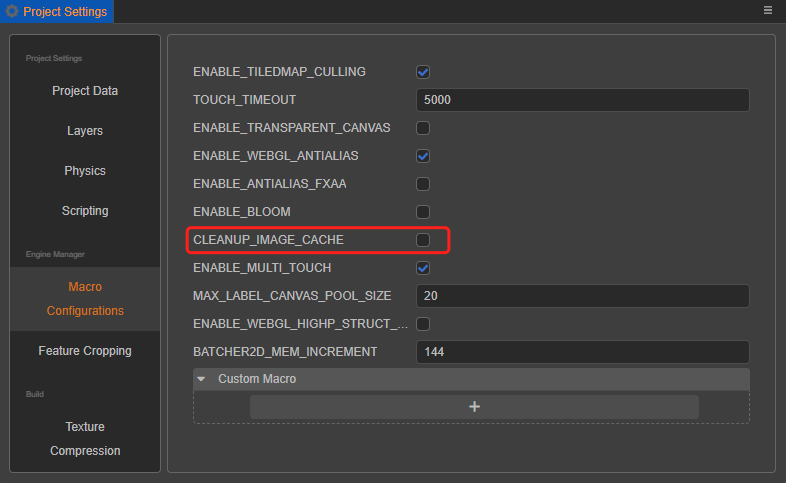The height and width of the screenshot is (483, 786).
Task: Uncheck ENABLE_WEBGL_ANTIALIAS
Action: pyautogui.click(x=423, y=156)
